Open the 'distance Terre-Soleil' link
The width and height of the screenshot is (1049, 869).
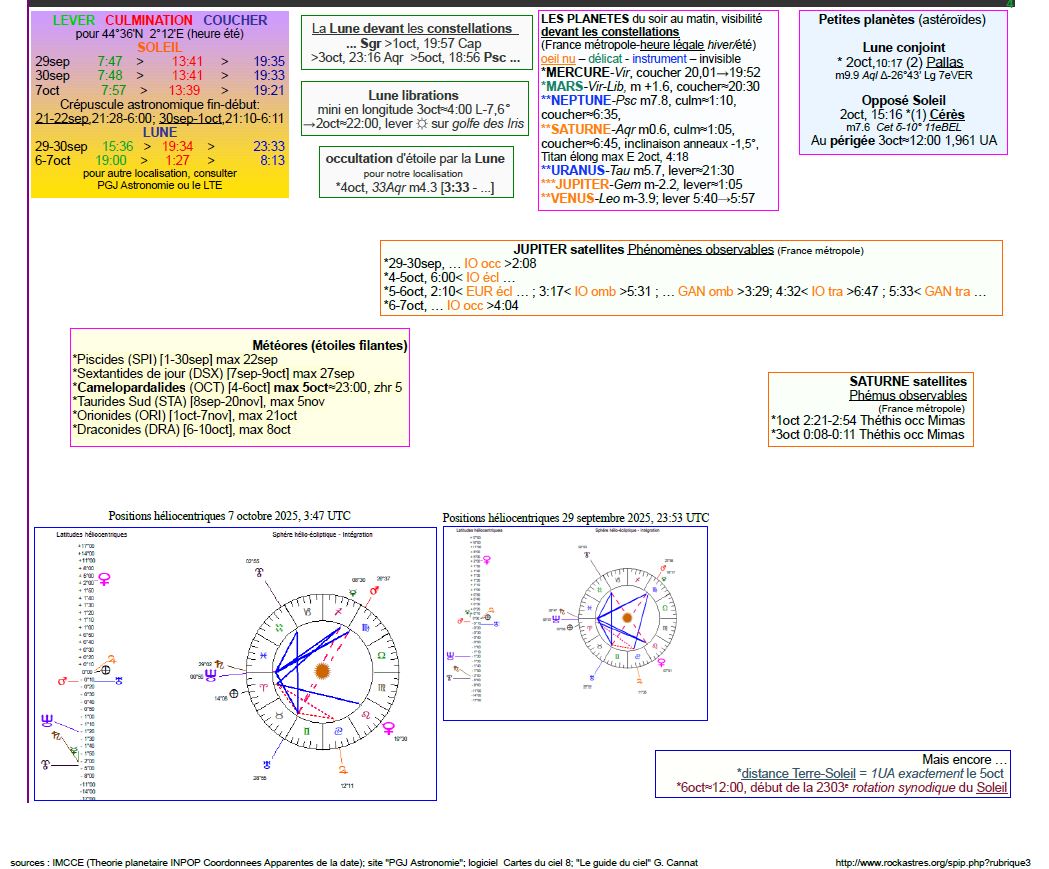pos(797,773)
